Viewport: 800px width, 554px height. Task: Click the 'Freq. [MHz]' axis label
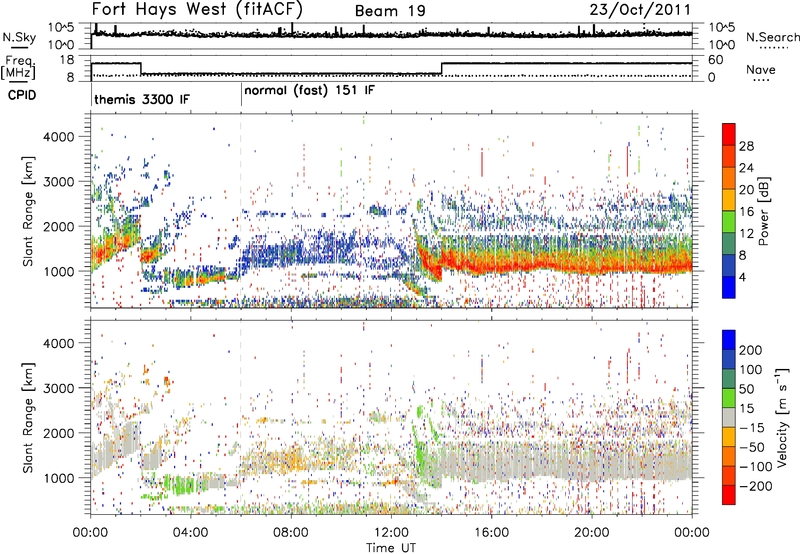tap(18, 67)
